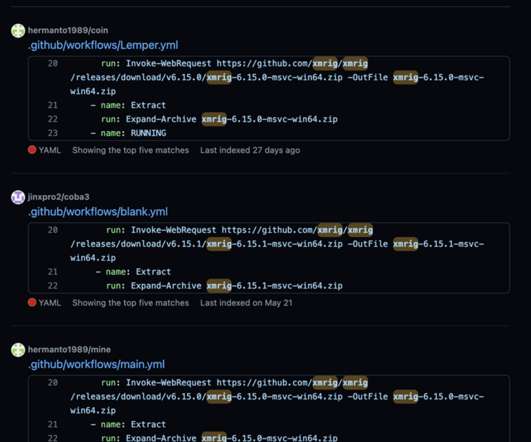Click line number 20 in Lemper.yml snippet
This screenshot has height=442, width=531.
53,63
